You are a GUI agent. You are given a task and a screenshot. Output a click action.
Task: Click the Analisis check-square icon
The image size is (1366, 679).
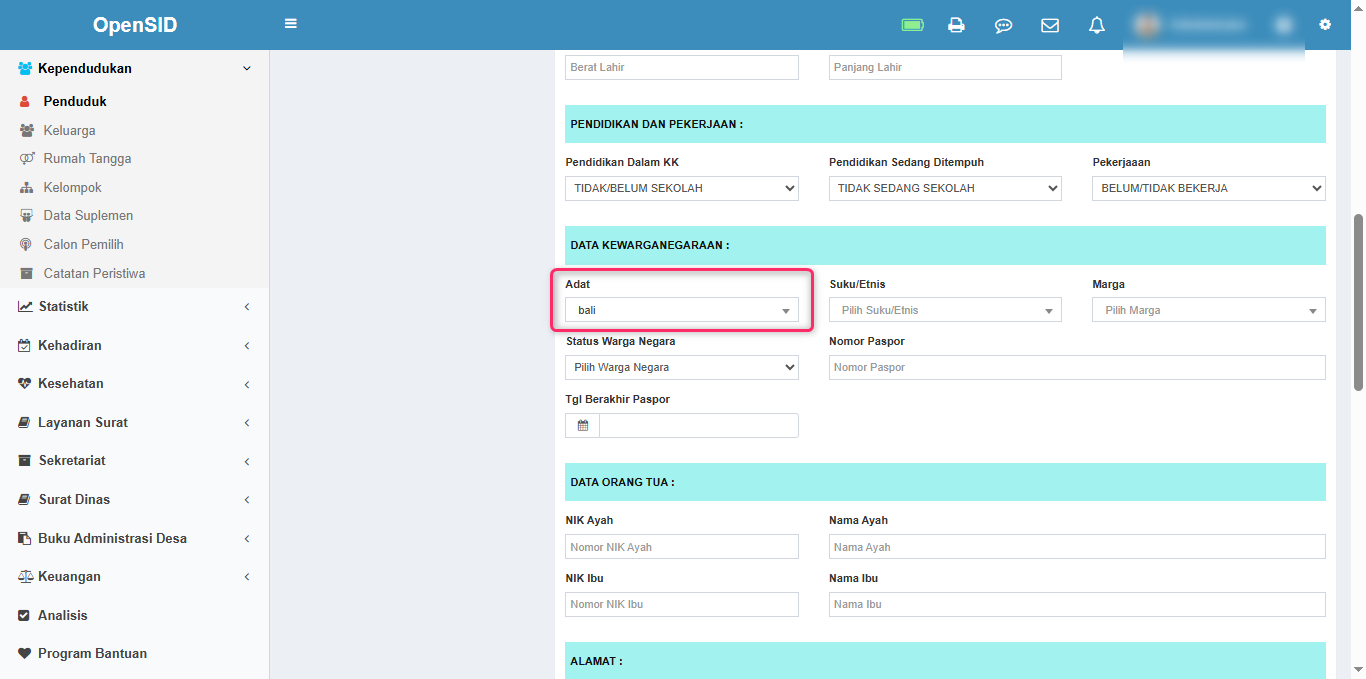(25, 616)
